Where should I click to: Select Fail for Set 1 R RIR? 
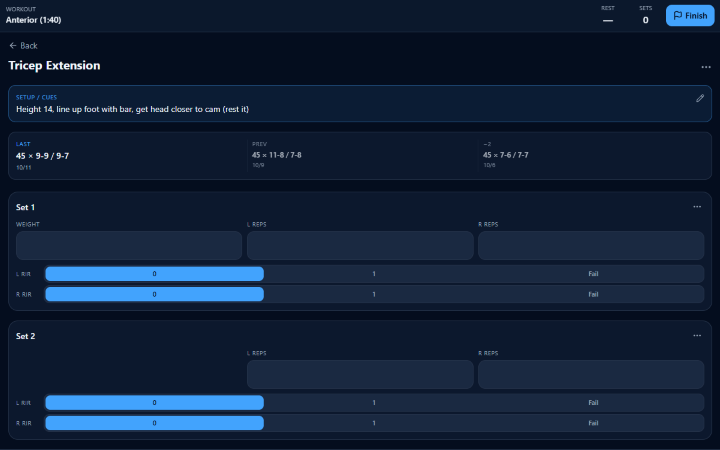point(593,294)
